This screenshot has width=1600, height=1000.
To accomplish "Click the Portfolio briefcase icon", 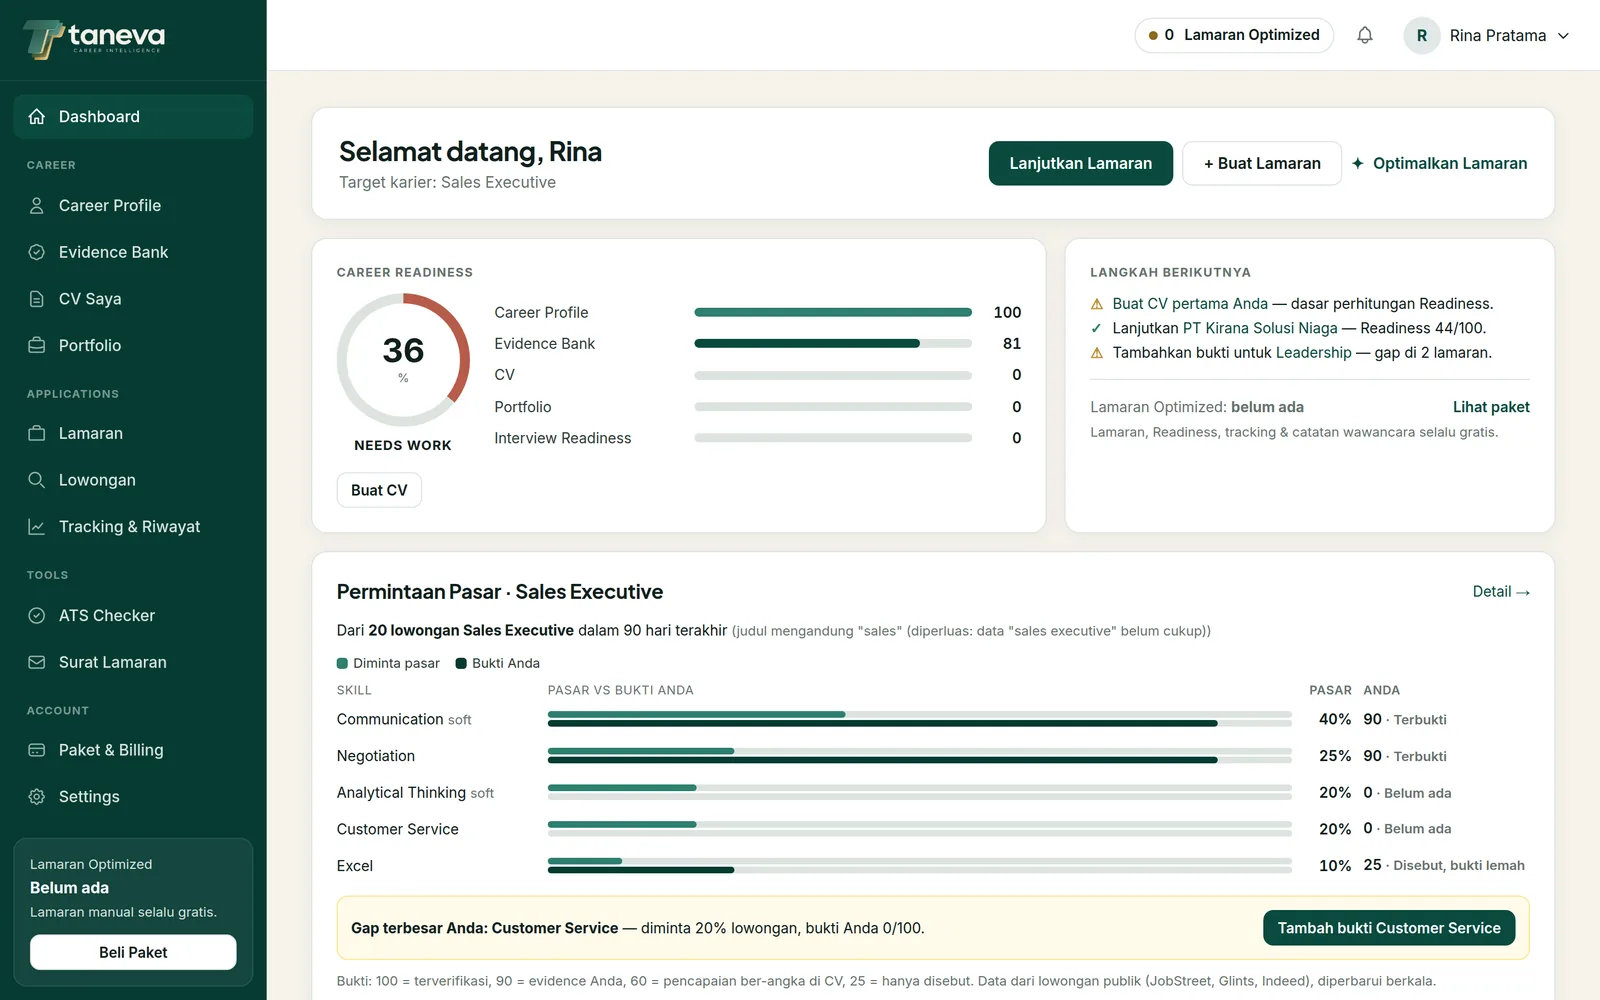I will [x=37, y=345].
